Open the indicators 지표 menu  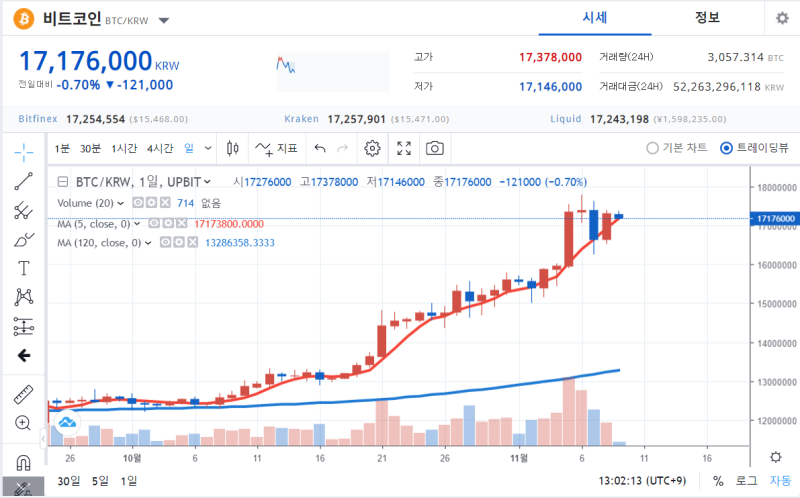(276, 148)
